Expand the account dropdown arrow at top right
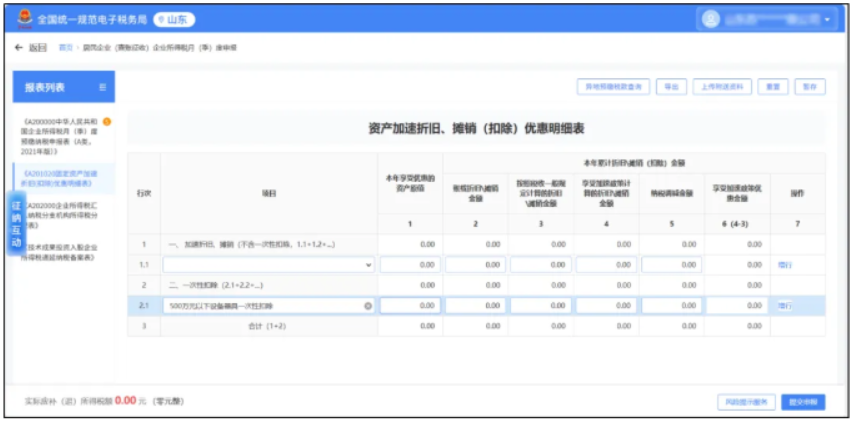This screenshot has width=853, height=422. pos(827,20)
